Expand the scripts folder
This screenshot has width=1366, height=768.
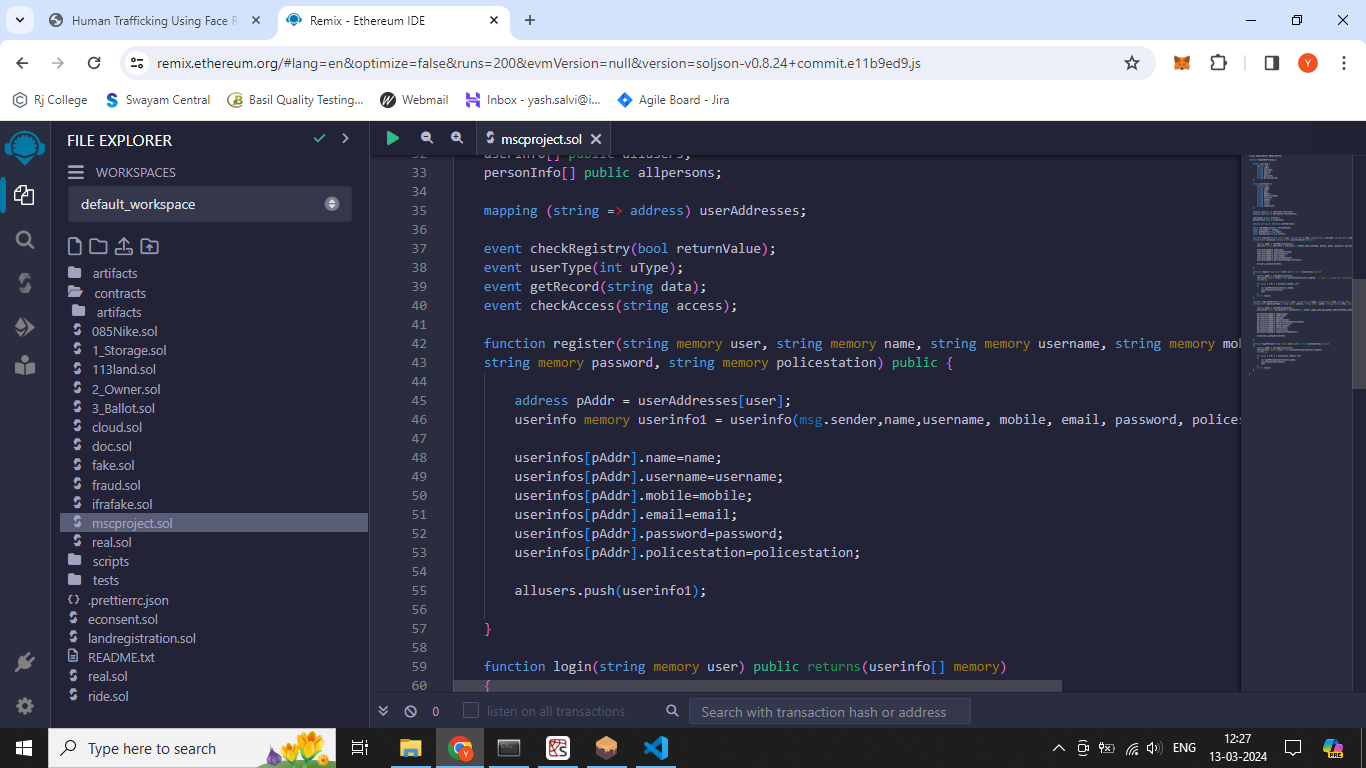(x=110, y=561)
